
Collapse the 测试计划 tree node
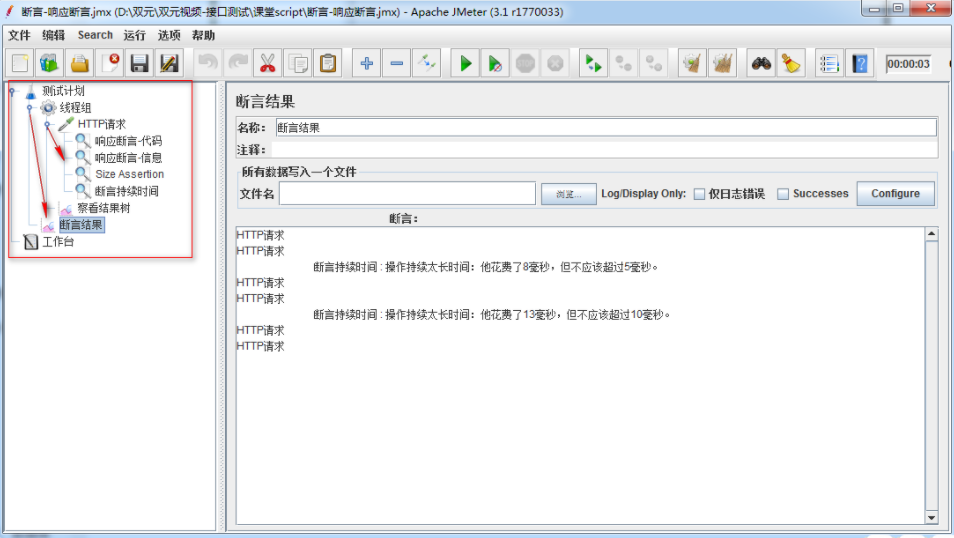pos(12,91)
